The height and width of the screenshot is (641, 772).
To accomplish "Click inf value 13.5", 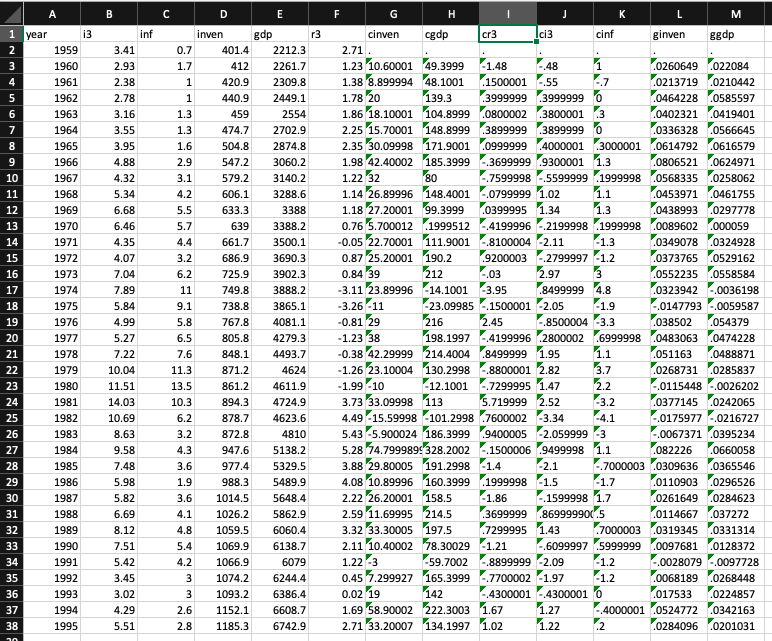I will coord(166,386).
